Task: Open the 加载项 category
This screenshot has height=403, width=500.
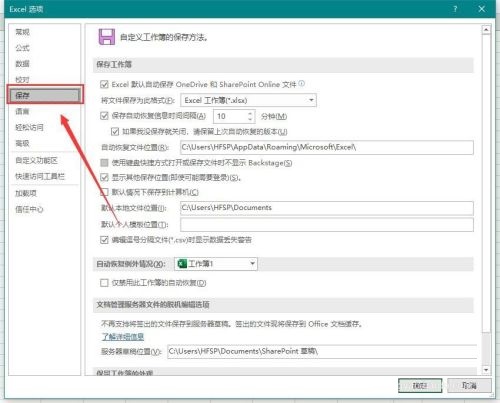Action: point(26,193)
